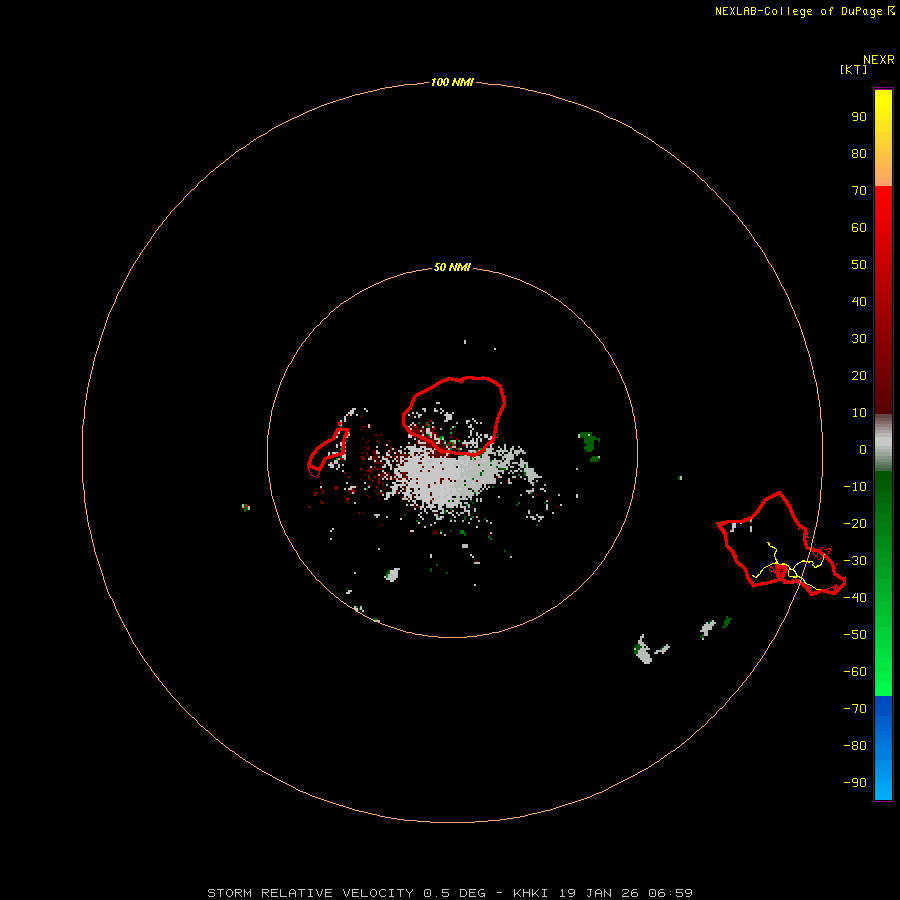Click the NEXR label above the color scale
Screen dimensions: 900x900
tap(879, 60)
